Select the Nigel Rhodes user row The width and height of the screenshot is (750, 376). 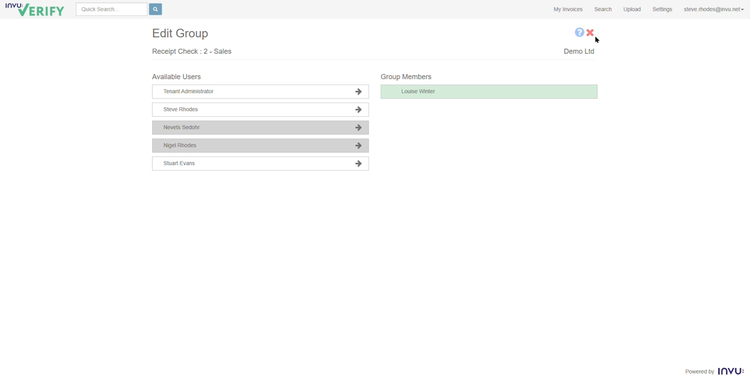260,145
